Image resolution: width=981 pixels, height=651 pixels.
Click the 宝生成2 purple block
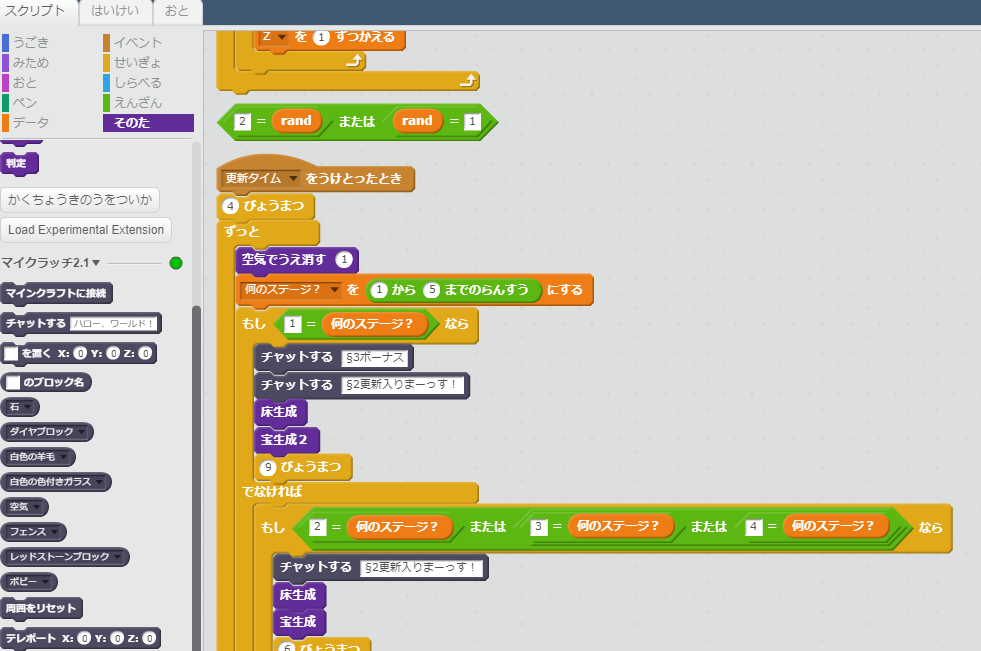click(290, 437)
